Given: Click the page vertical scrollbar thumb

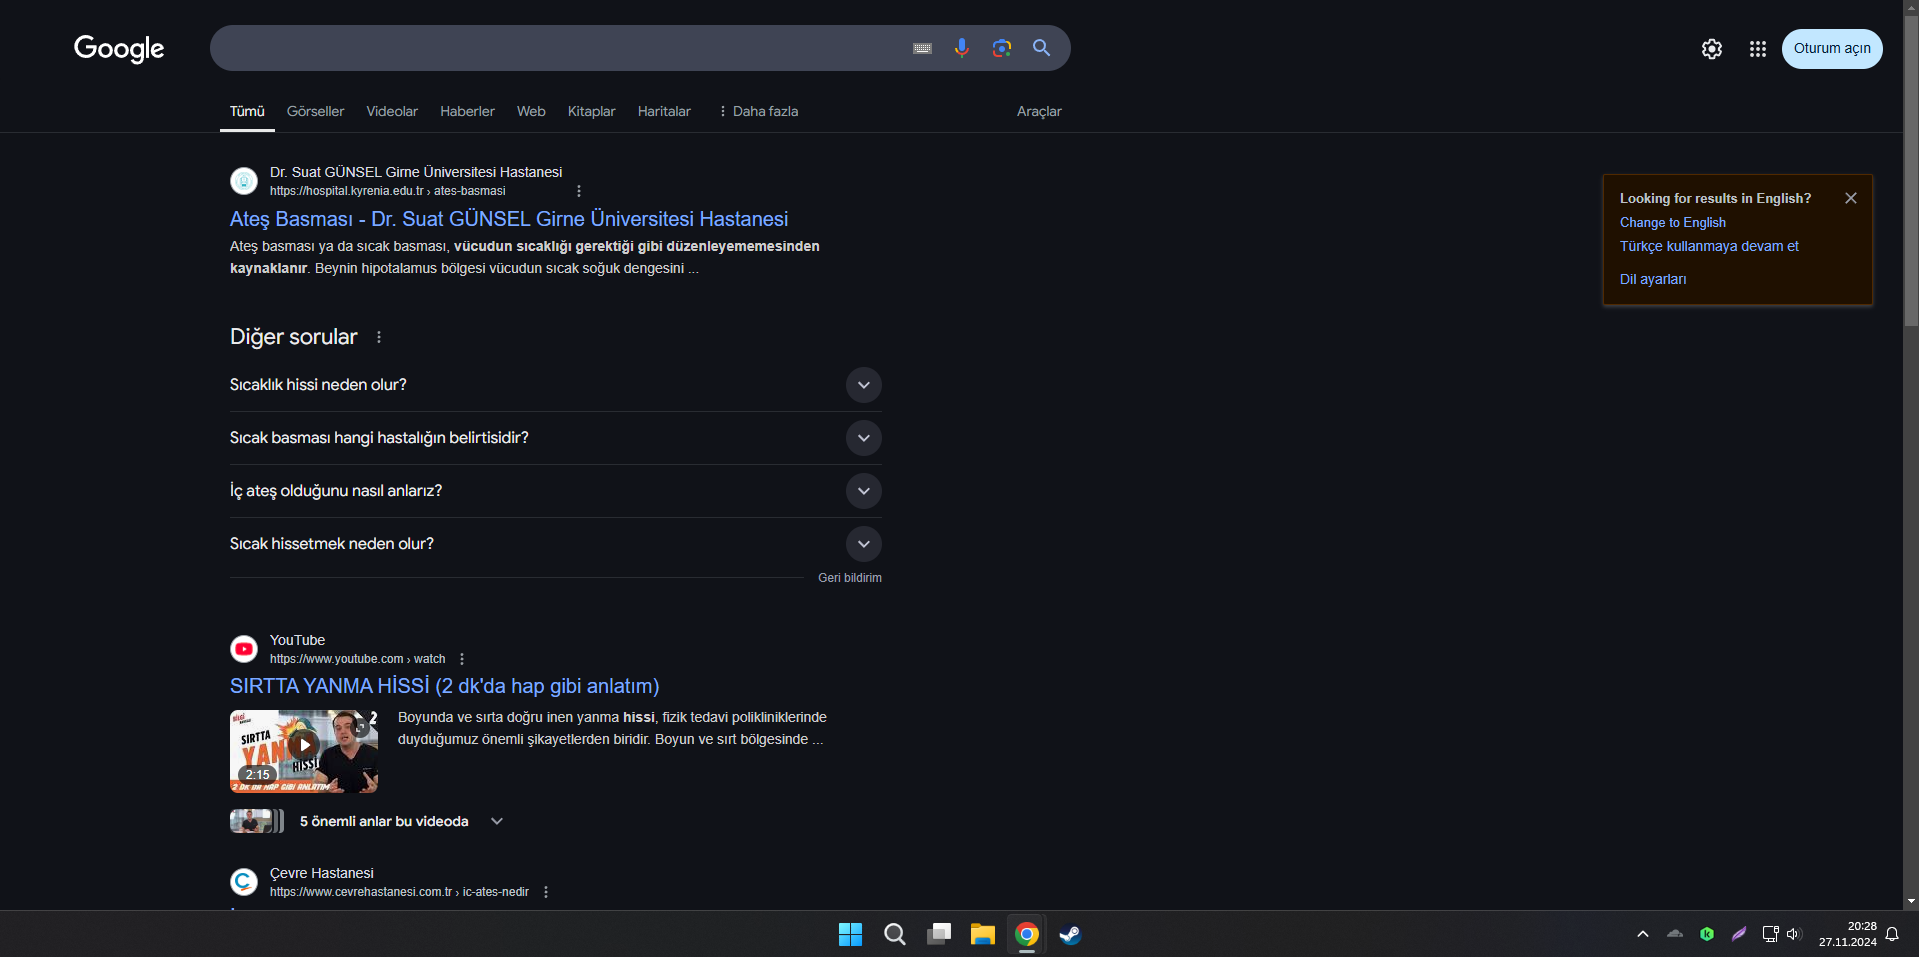Looking at the screenshot, I should 1911,170.
